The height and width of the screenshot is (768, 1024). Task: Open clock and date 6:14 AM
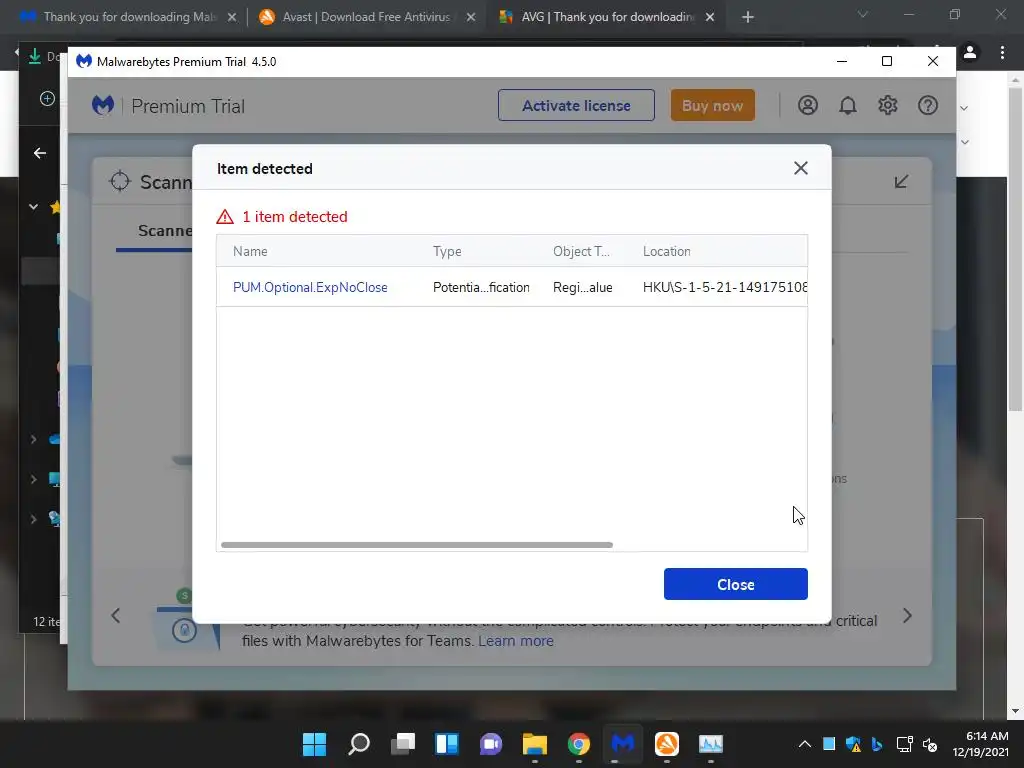coord(980,744)
